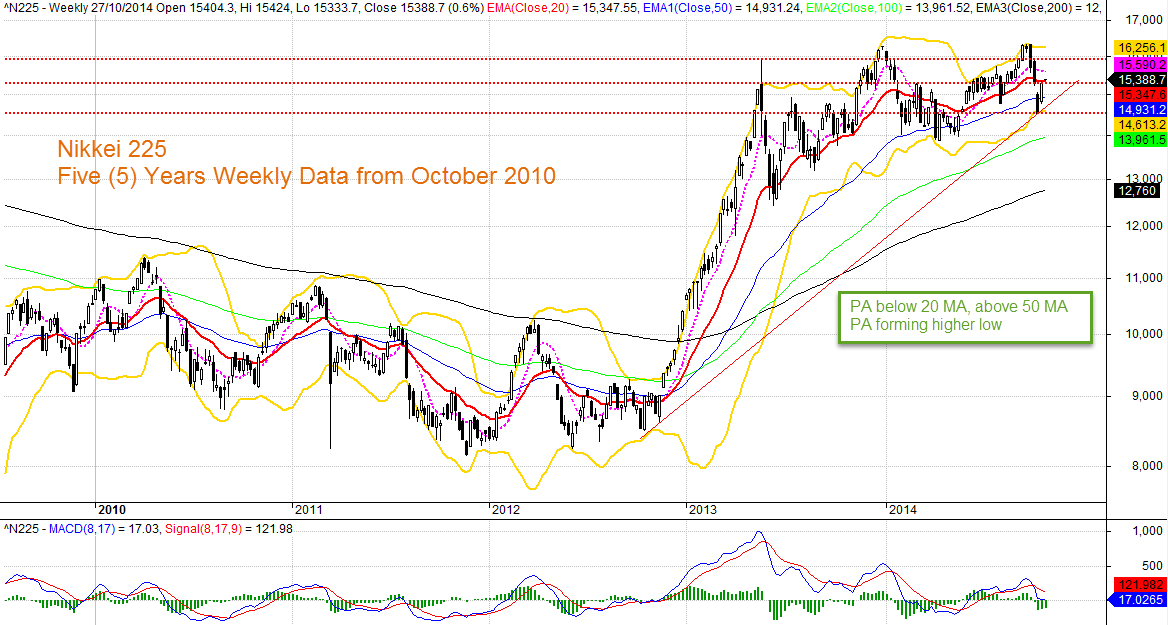Click the red 15,347.6 EMA label
This screenshot has width=1168, height=625.
[1140, 95]
